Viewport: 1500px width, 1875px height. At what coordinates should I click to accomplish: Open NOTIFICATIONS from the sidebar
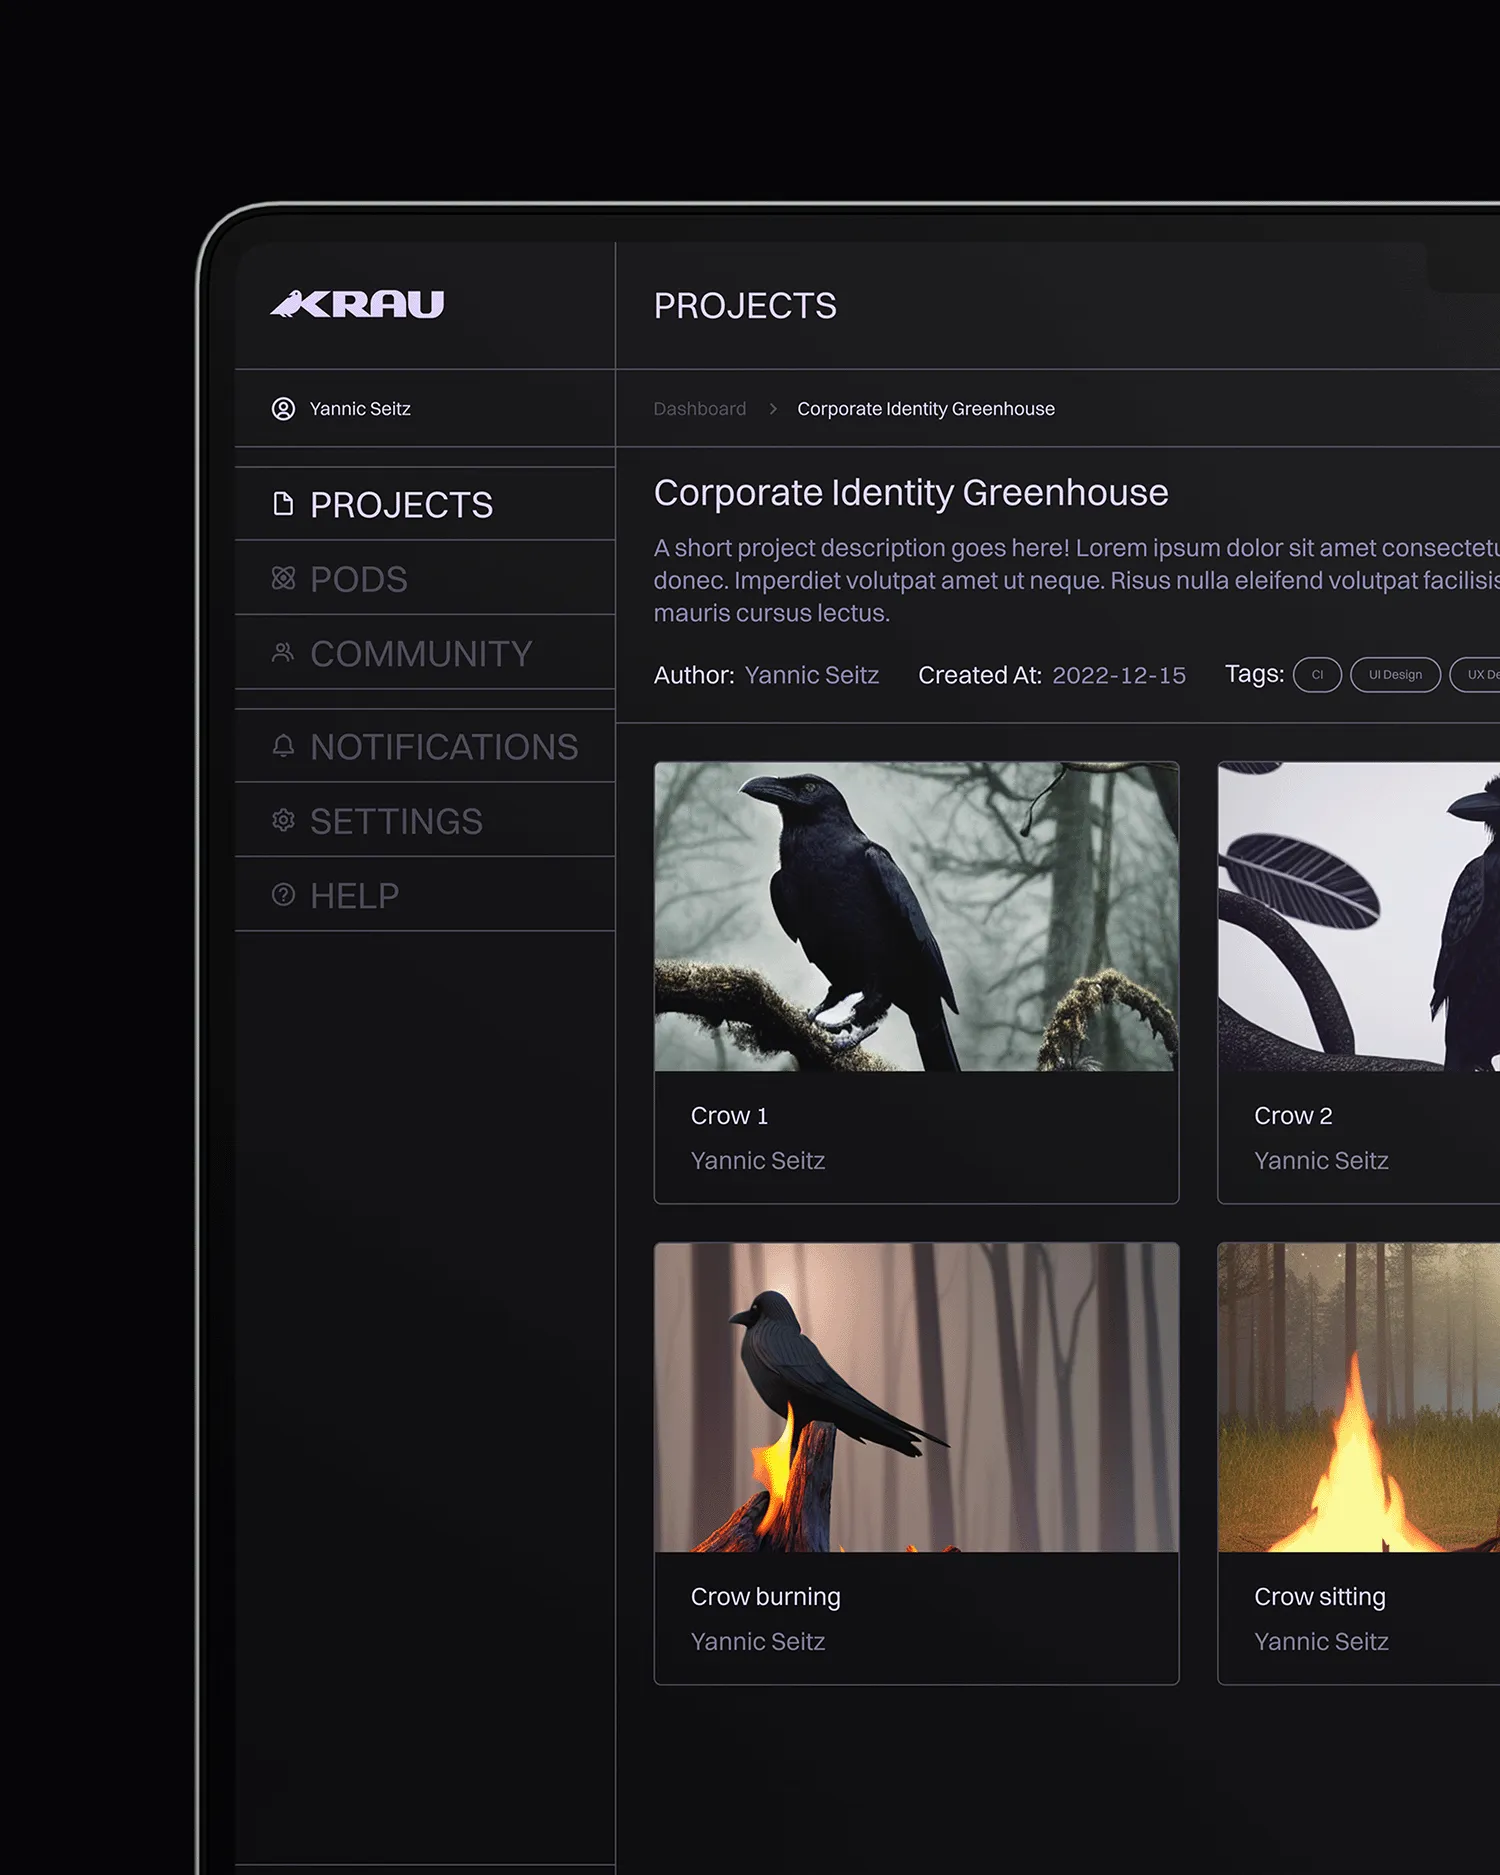(x=443, y=747)
